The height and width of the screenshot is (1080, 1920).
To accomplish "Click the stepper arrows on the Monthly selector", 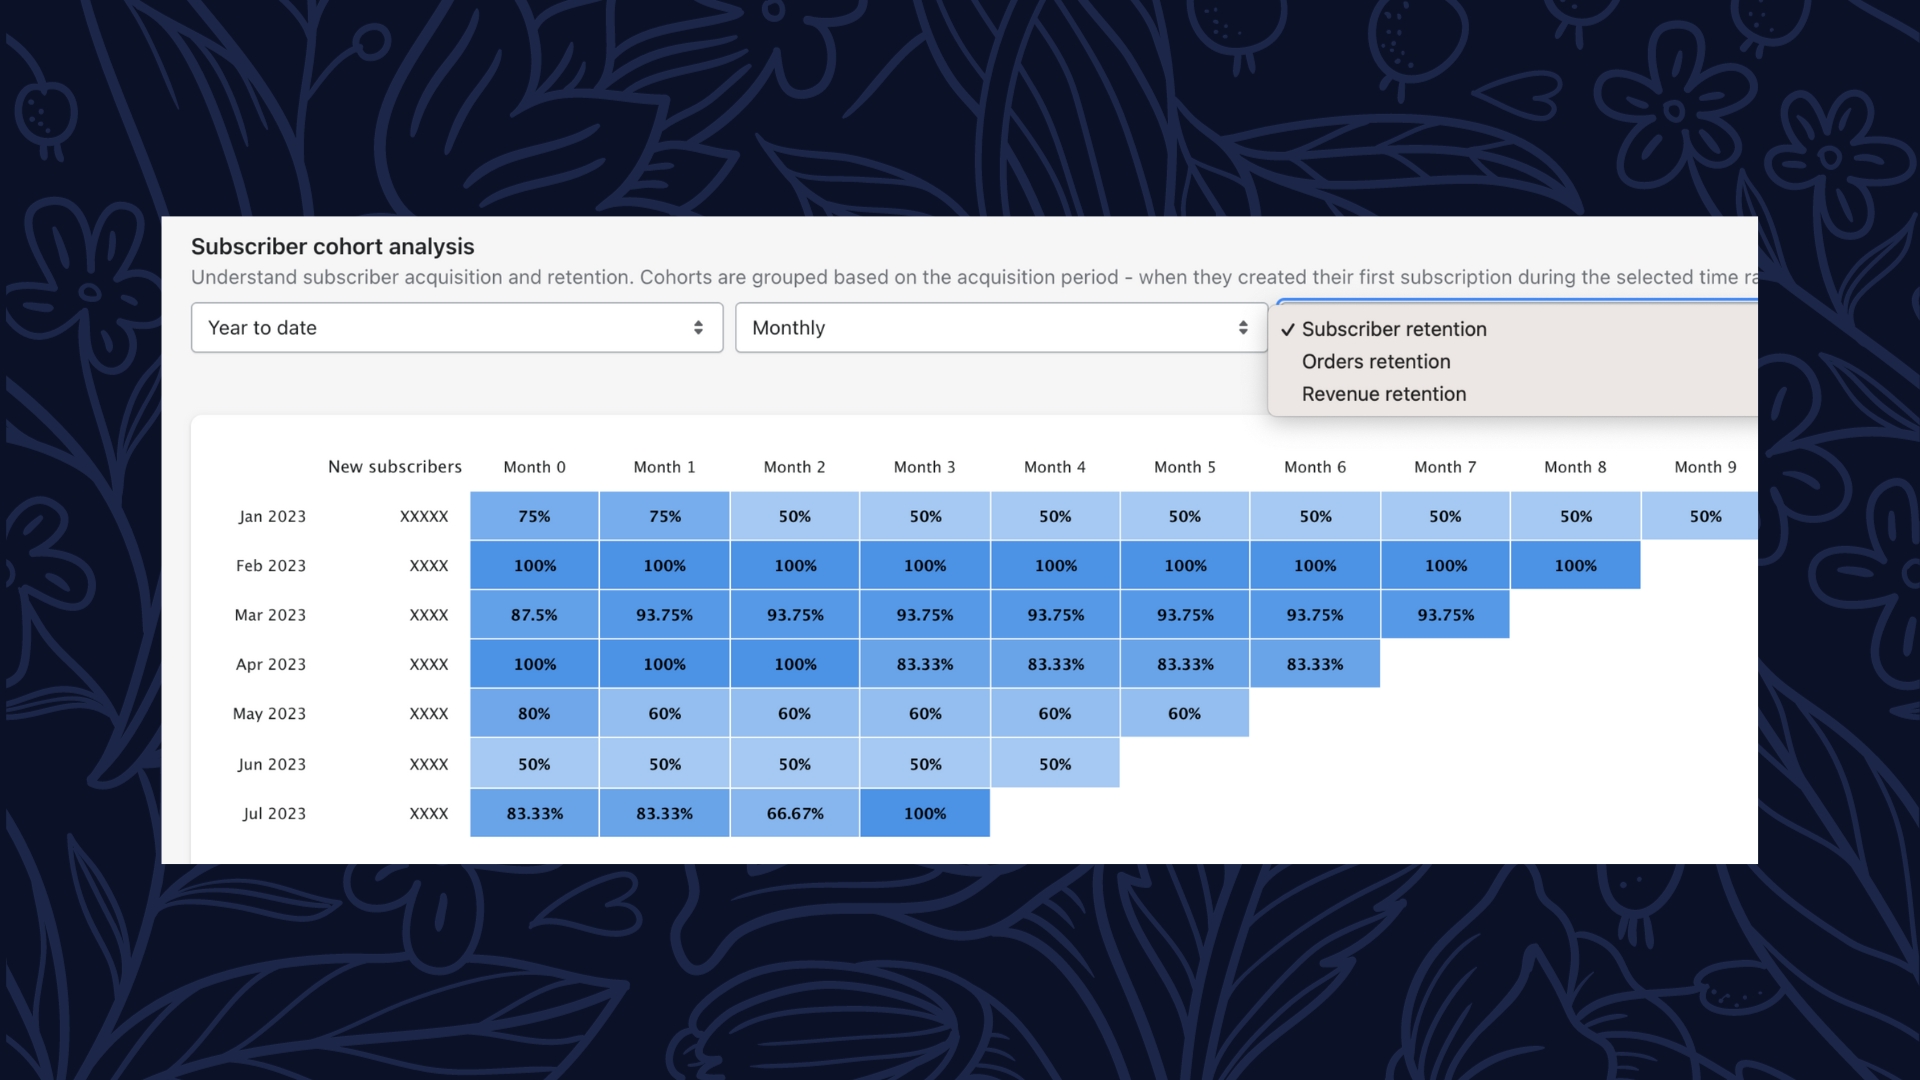I will [x=1243, y=327].
